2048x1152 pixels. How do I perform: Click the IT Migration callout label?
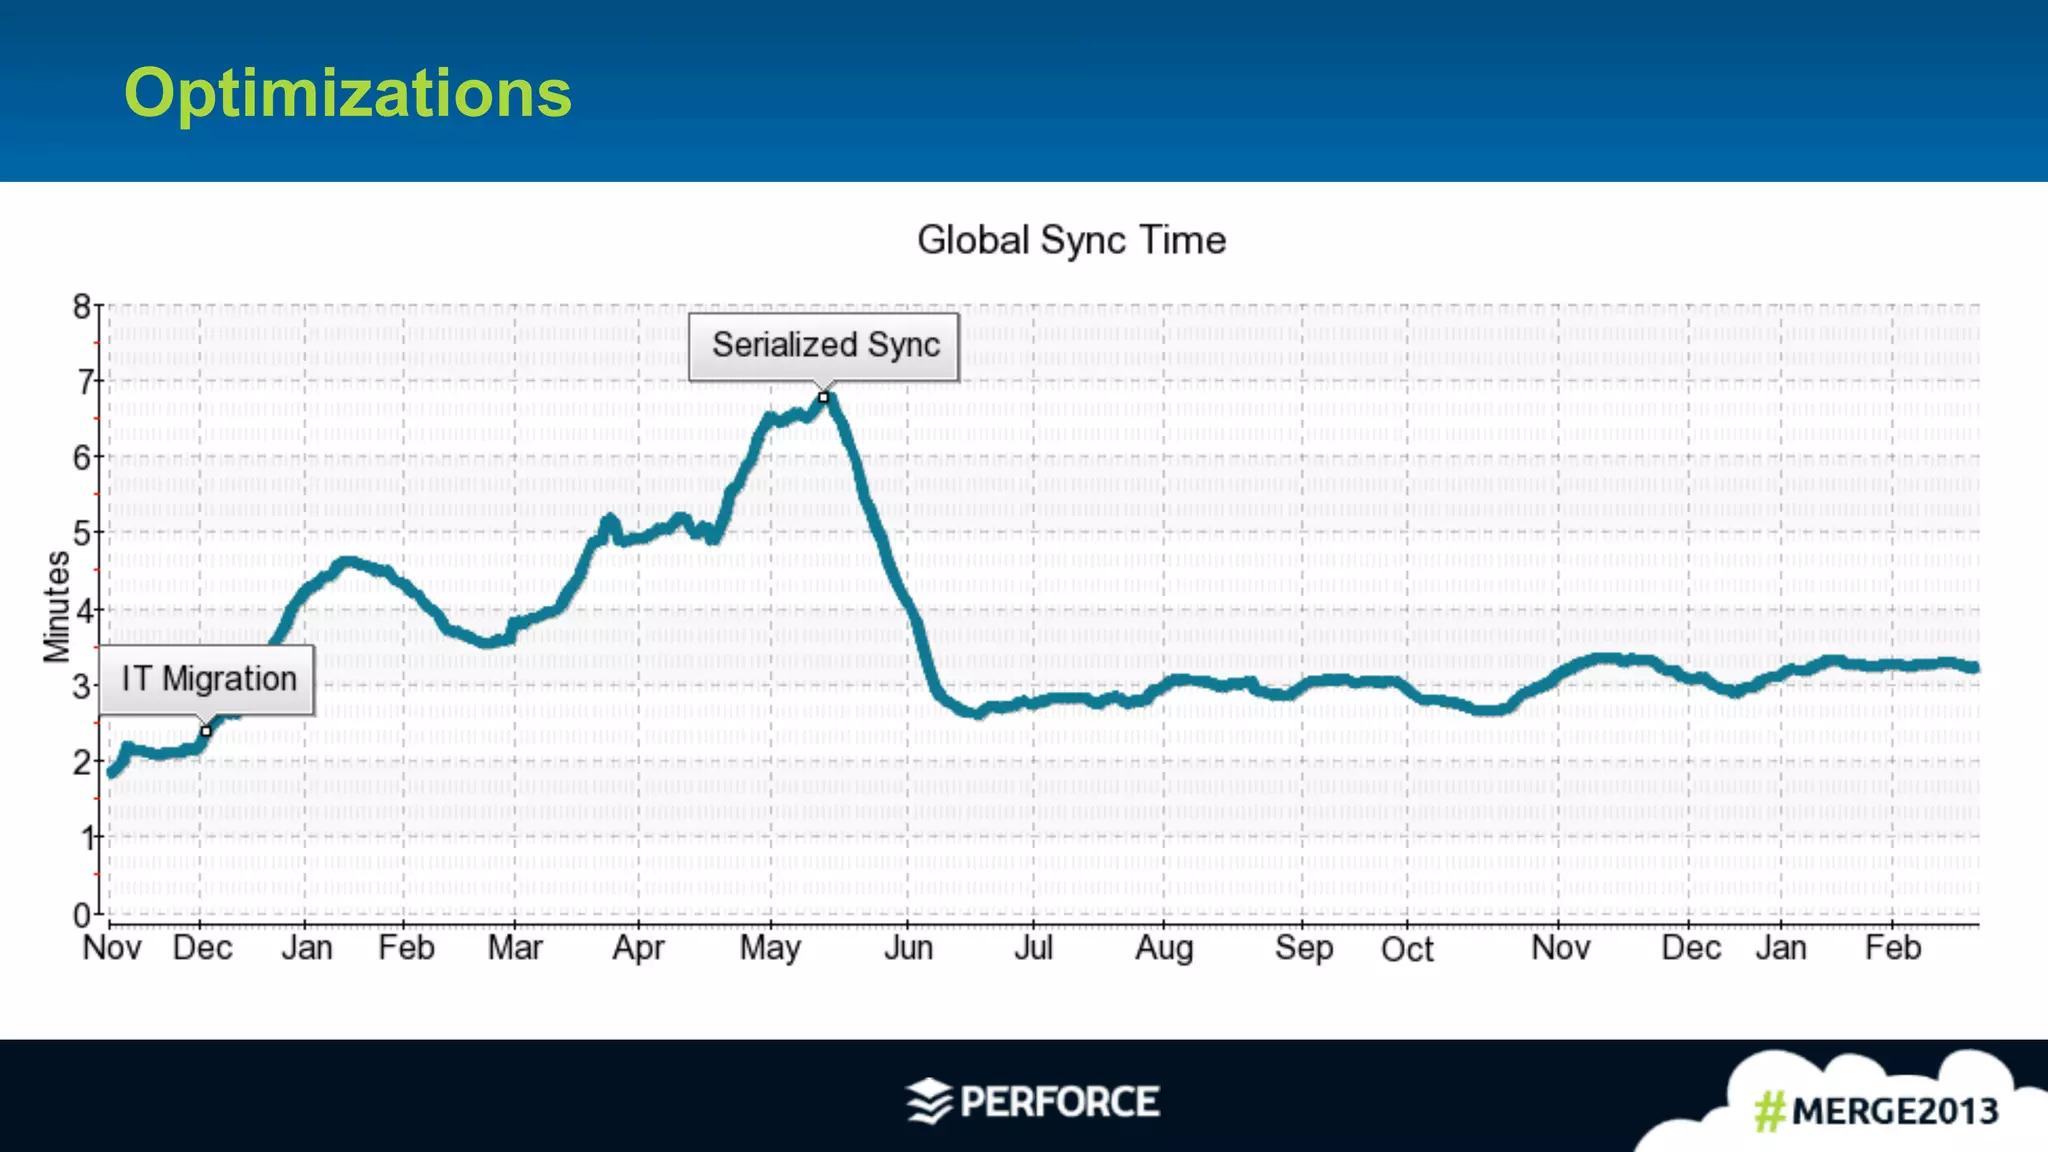pyautogui.click(x=208, y=679)
